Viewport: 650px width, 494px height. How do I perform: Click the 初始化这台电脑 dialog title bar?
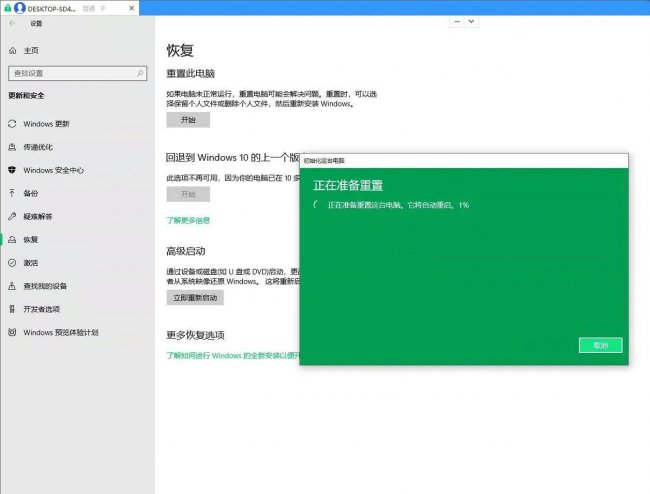pyautogui.click(x=464, y=161)
